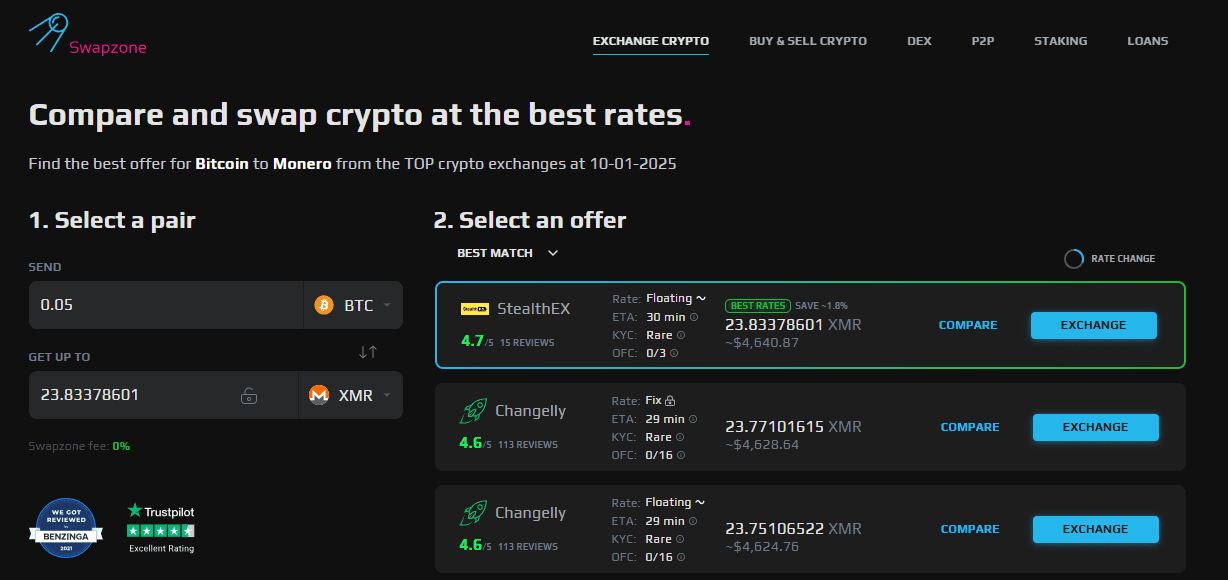Click the Bitcoin BTC coin icon
Screen dimensions: 1228x580
[x=324, y=305]
